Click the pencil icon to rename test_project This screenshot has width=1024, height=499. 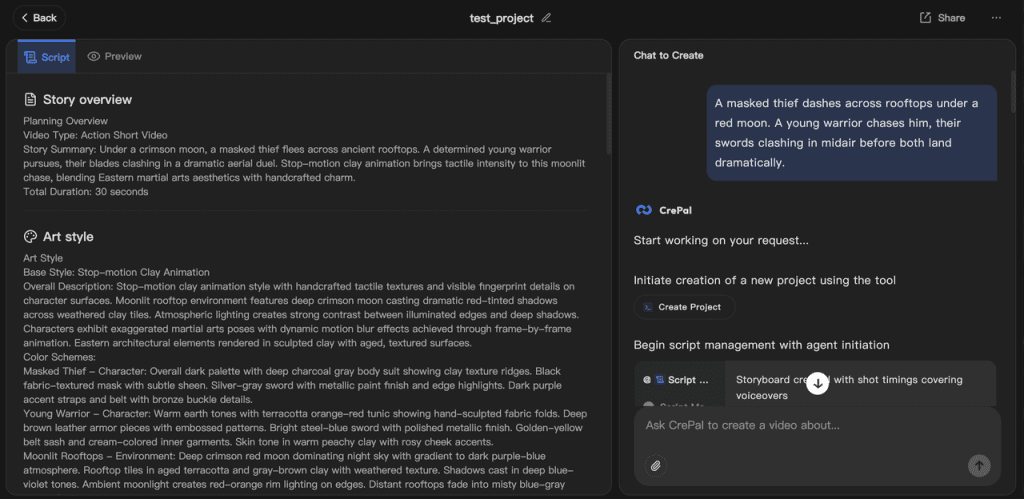[x=546, y=18]
